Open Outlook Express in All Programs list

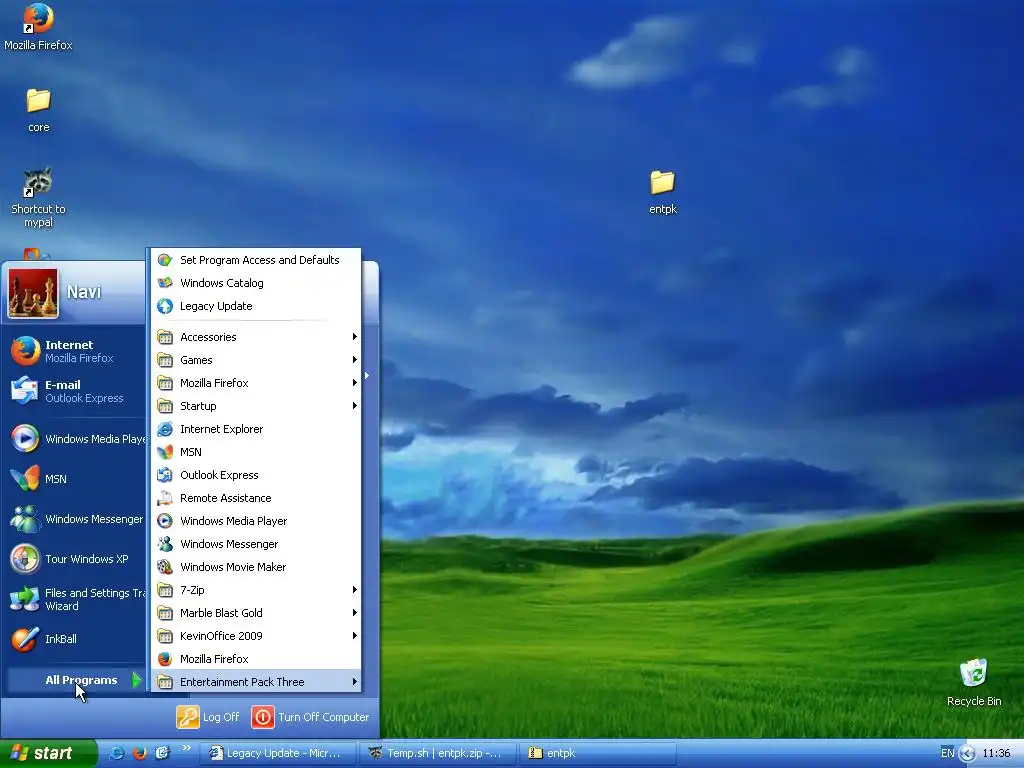(256, 475)
